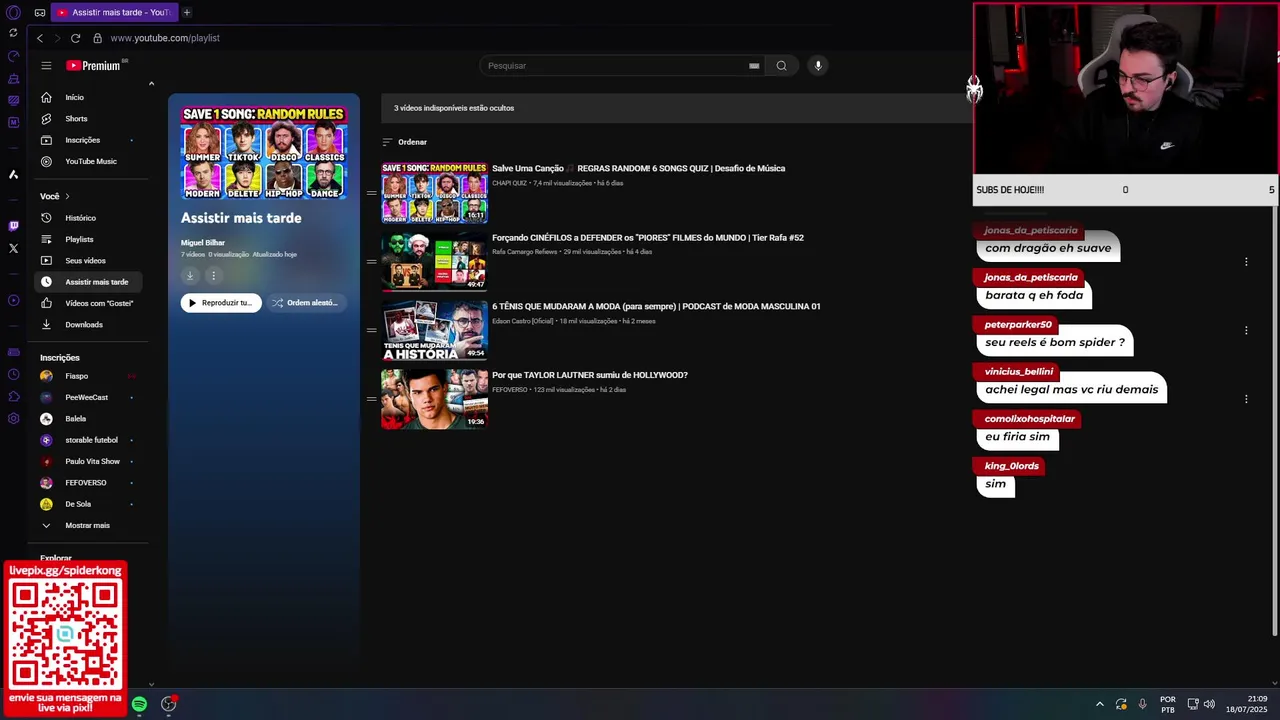Open a new browser tab with plus
Image resolution: width=1280 pixels, height=720 pixels.
(186, 12)
